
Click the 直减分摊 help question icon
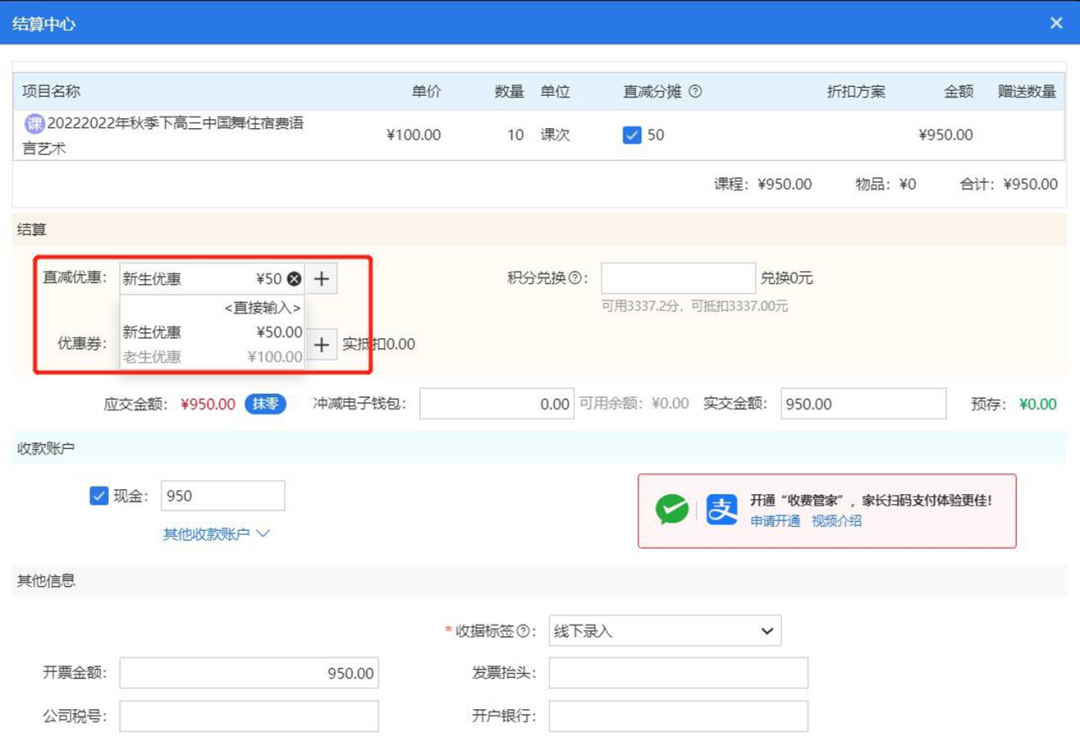(695, 92)
